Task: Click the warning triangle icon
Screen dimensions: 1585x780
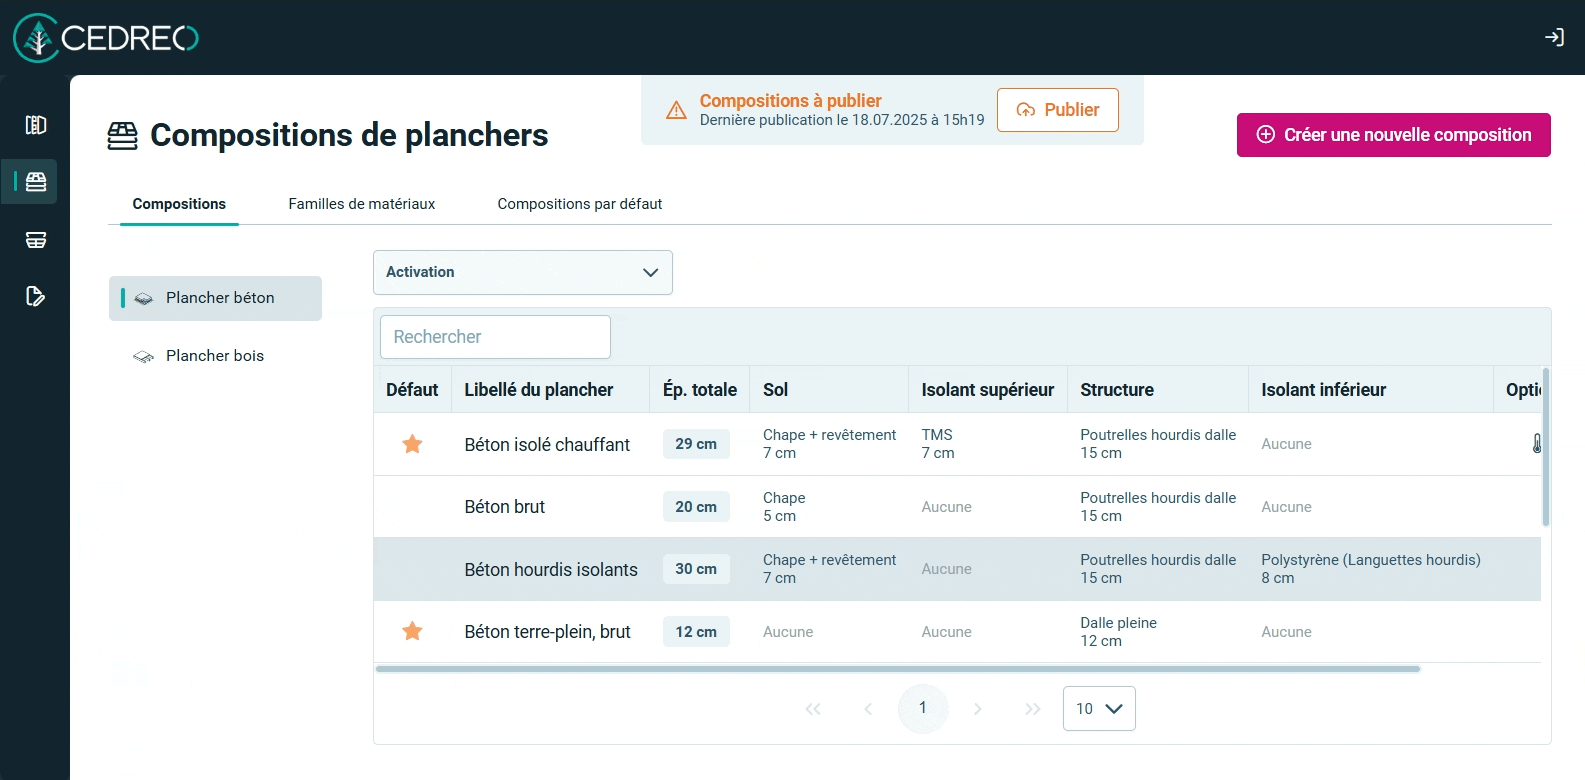Action: pyautogui.click(x=676, y=110)
